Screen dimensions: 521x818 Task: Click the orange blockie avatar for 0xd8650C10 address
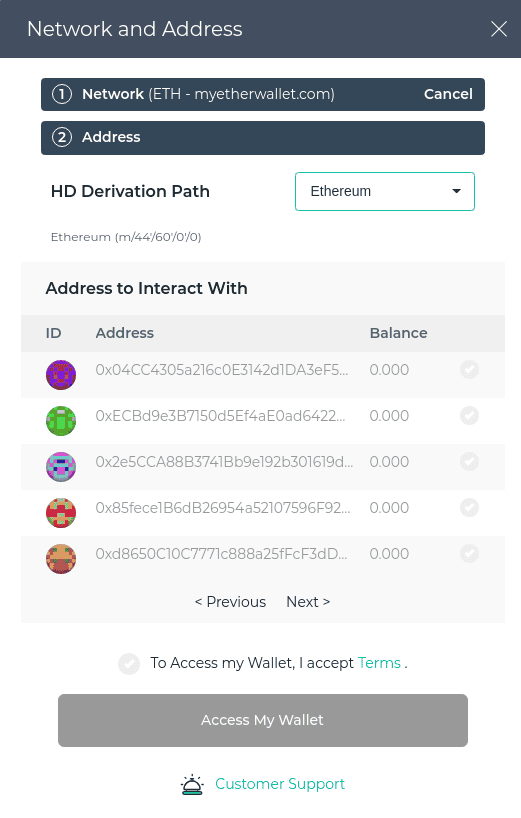(61, 559)
